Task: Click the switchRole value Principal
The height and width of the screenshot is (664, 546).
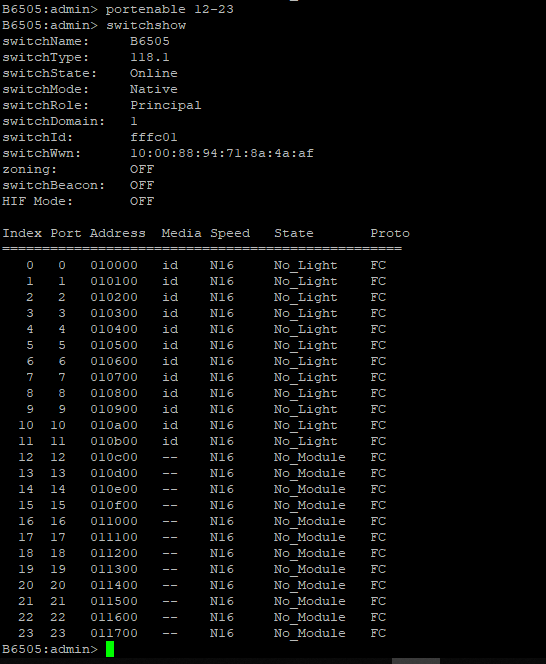Action: 166,105
